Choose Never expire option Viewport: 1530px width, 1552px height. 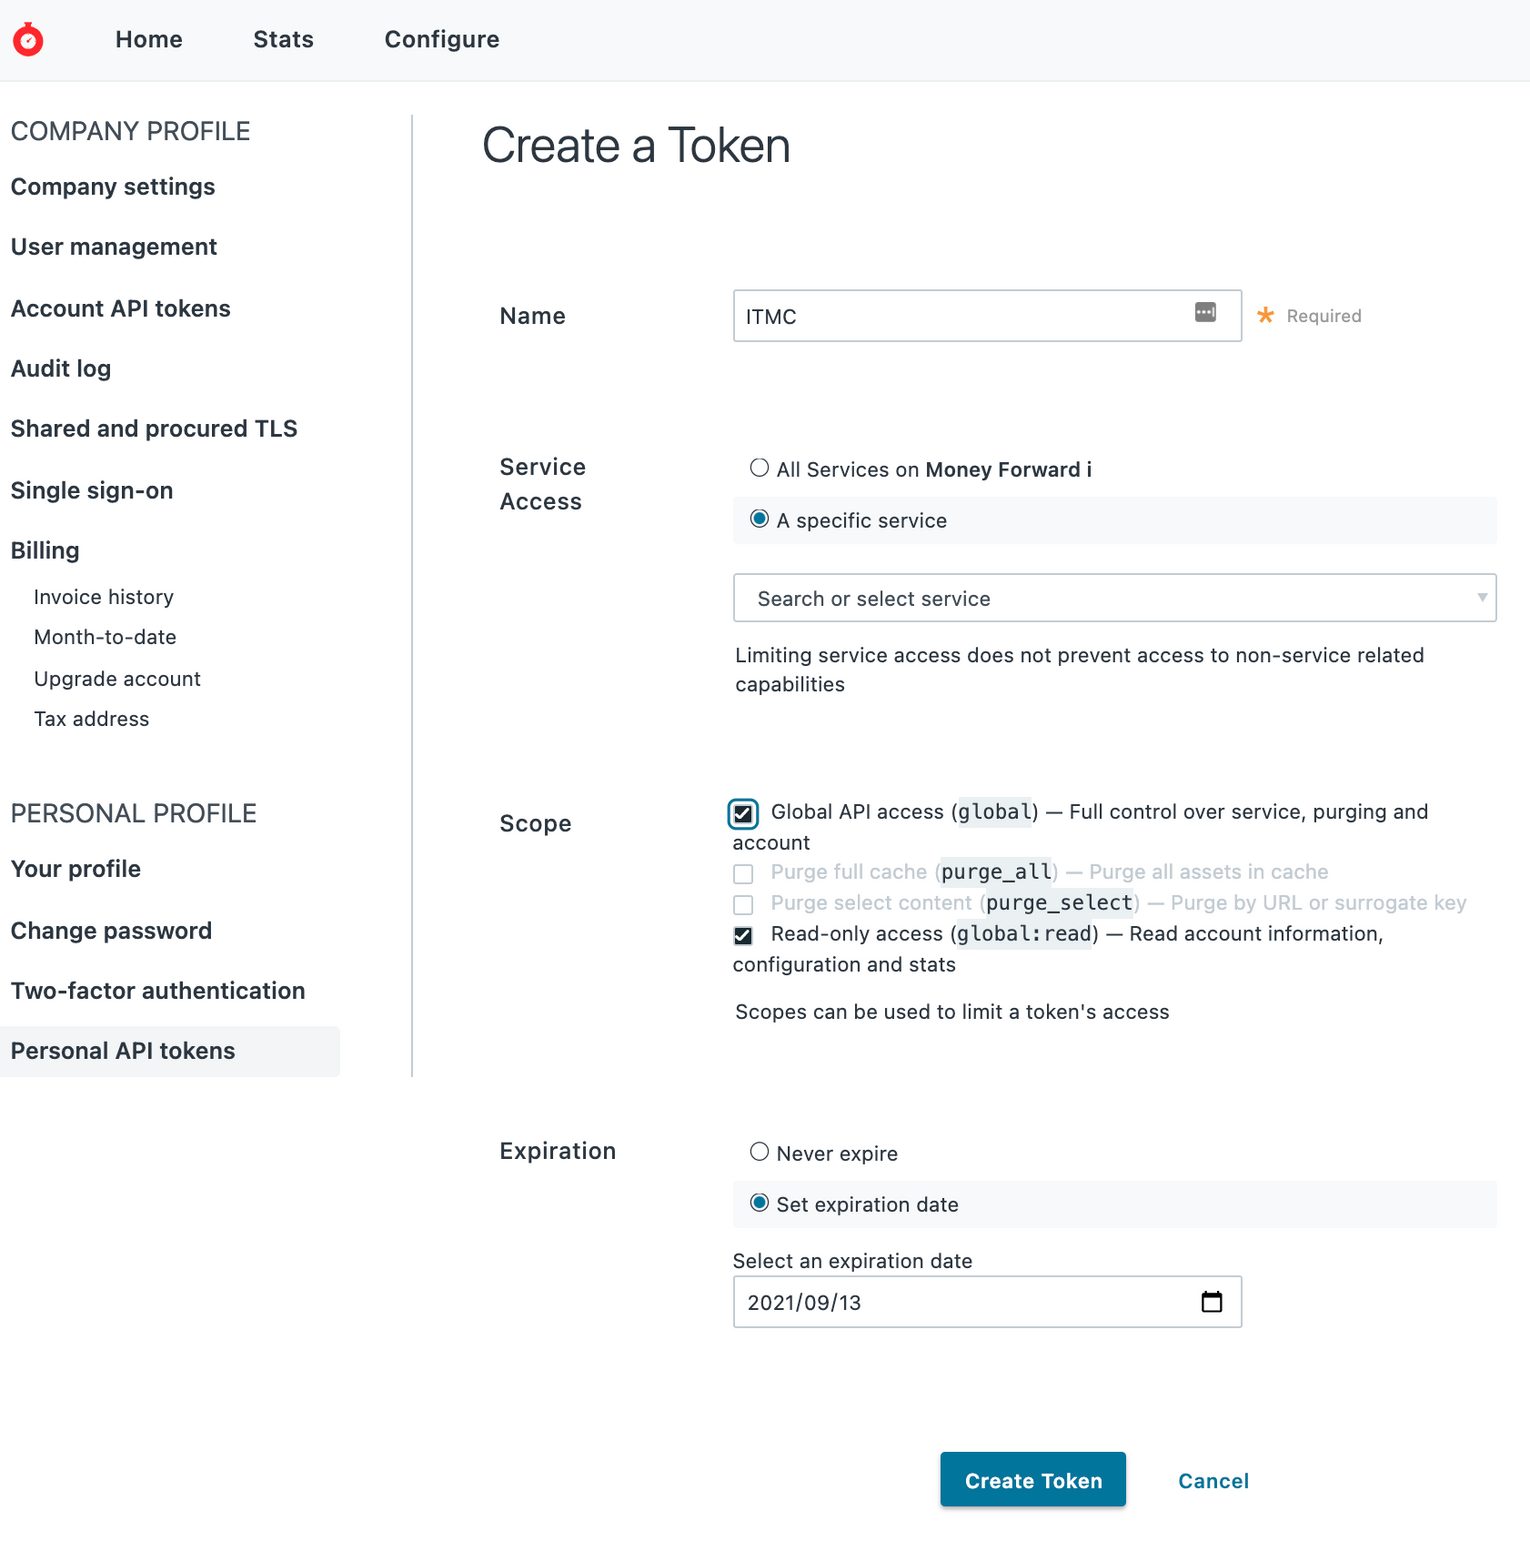coord(759,1152)
